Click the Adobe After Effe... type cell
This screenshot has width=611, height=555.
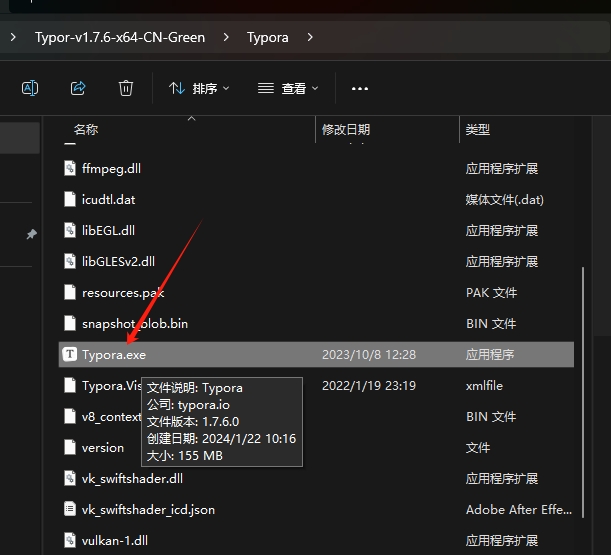tap(519, 510)
